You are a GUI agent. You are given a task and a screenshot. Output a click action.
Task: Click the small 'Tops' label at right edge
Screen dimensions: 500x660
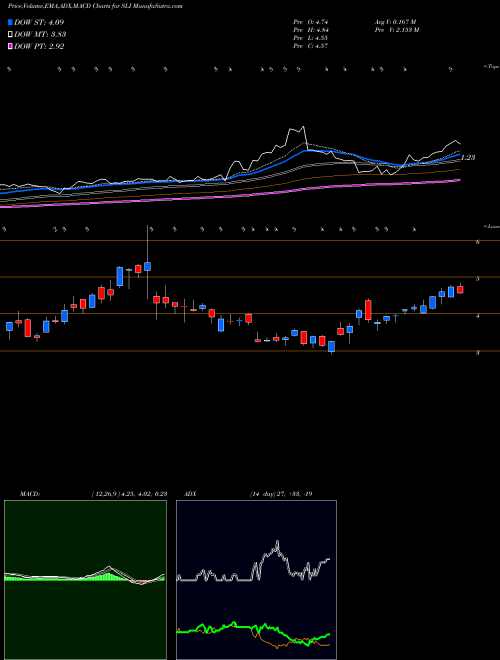[491, 67]
